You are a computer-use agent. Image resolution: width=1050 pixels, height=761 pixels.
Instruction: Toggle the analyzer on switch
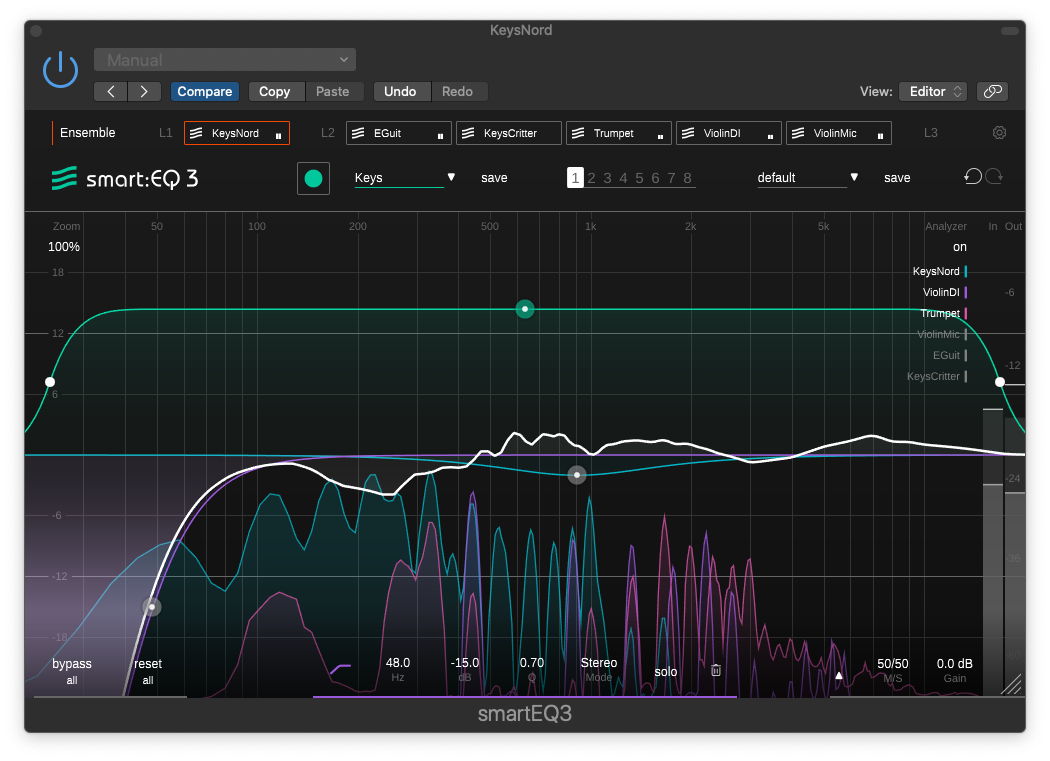click(959, 247)
